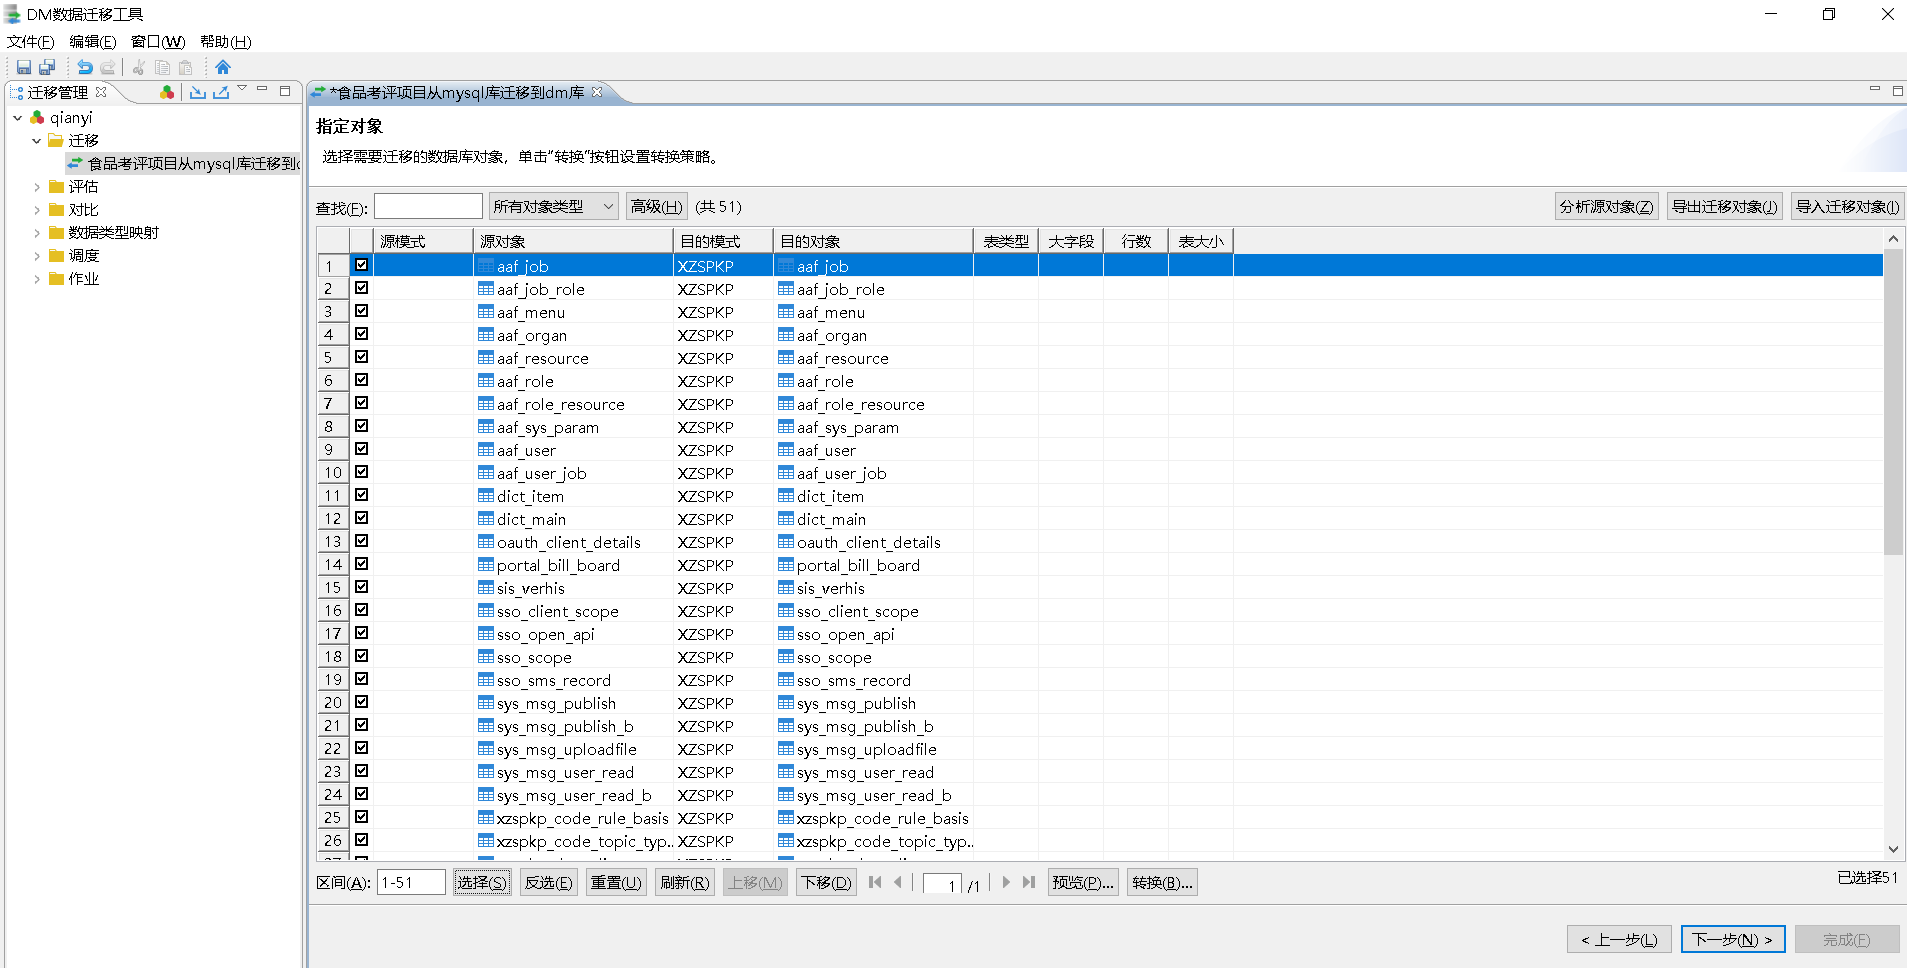Select the 食品考评项目从mysql库迁移到dm库 editor tab
This screenshot has height=968, width=1907.
457,92
